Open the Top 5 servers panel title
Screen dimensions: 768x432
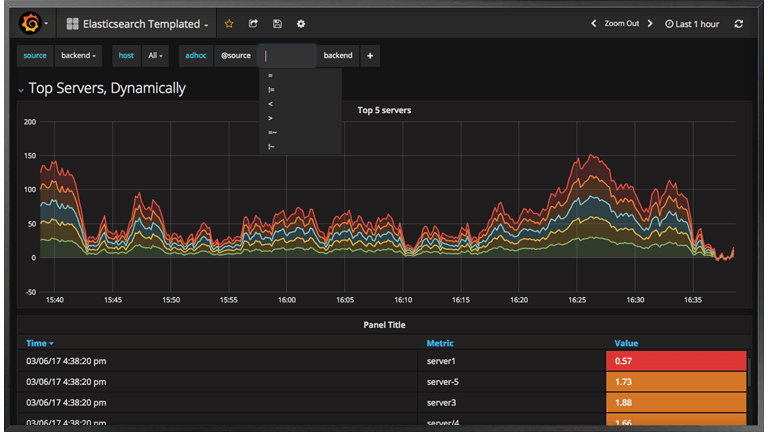click(384, 110)
